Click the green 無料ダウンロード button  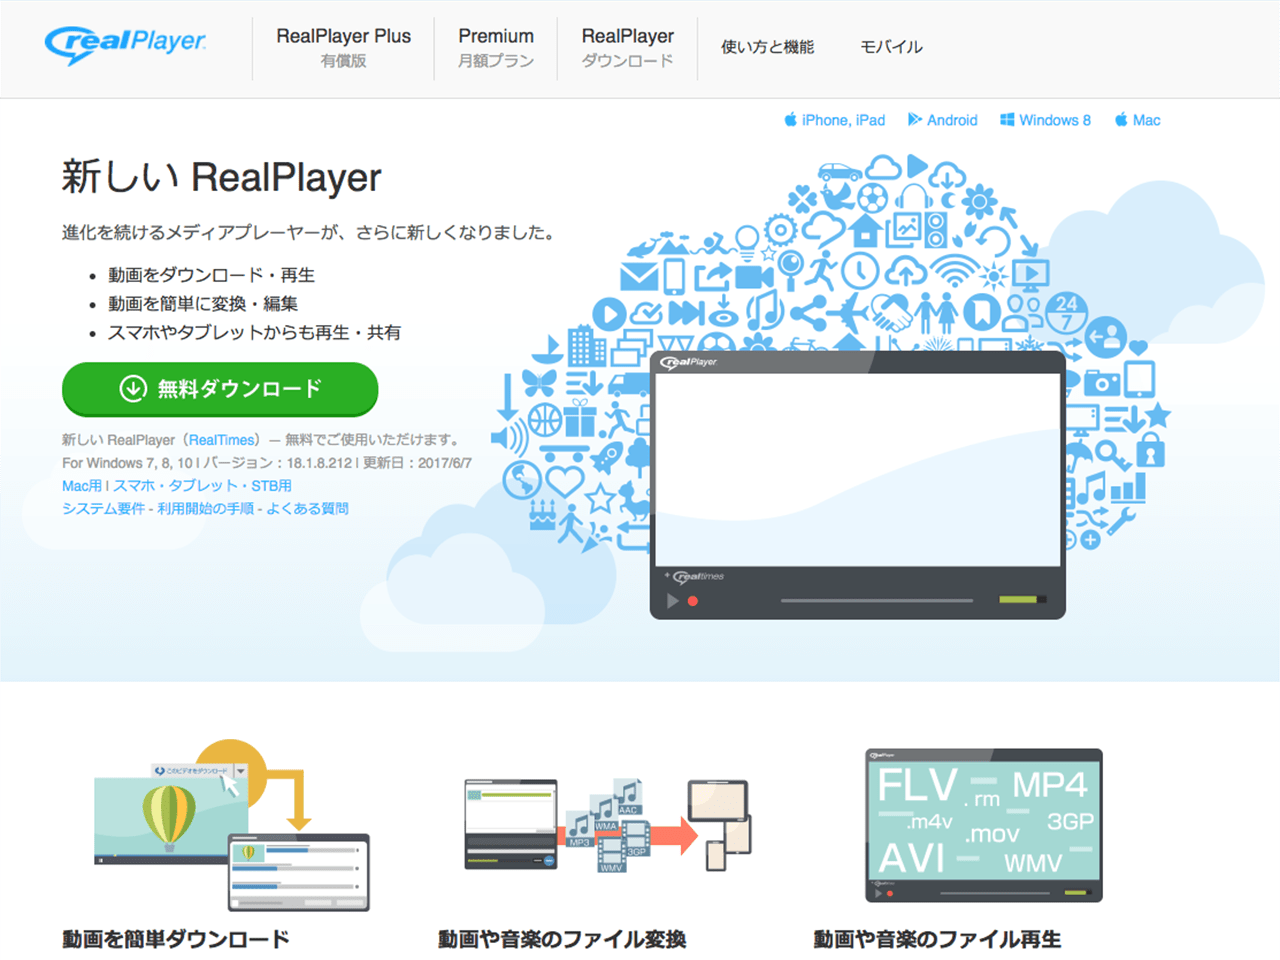tap(220, 389)
